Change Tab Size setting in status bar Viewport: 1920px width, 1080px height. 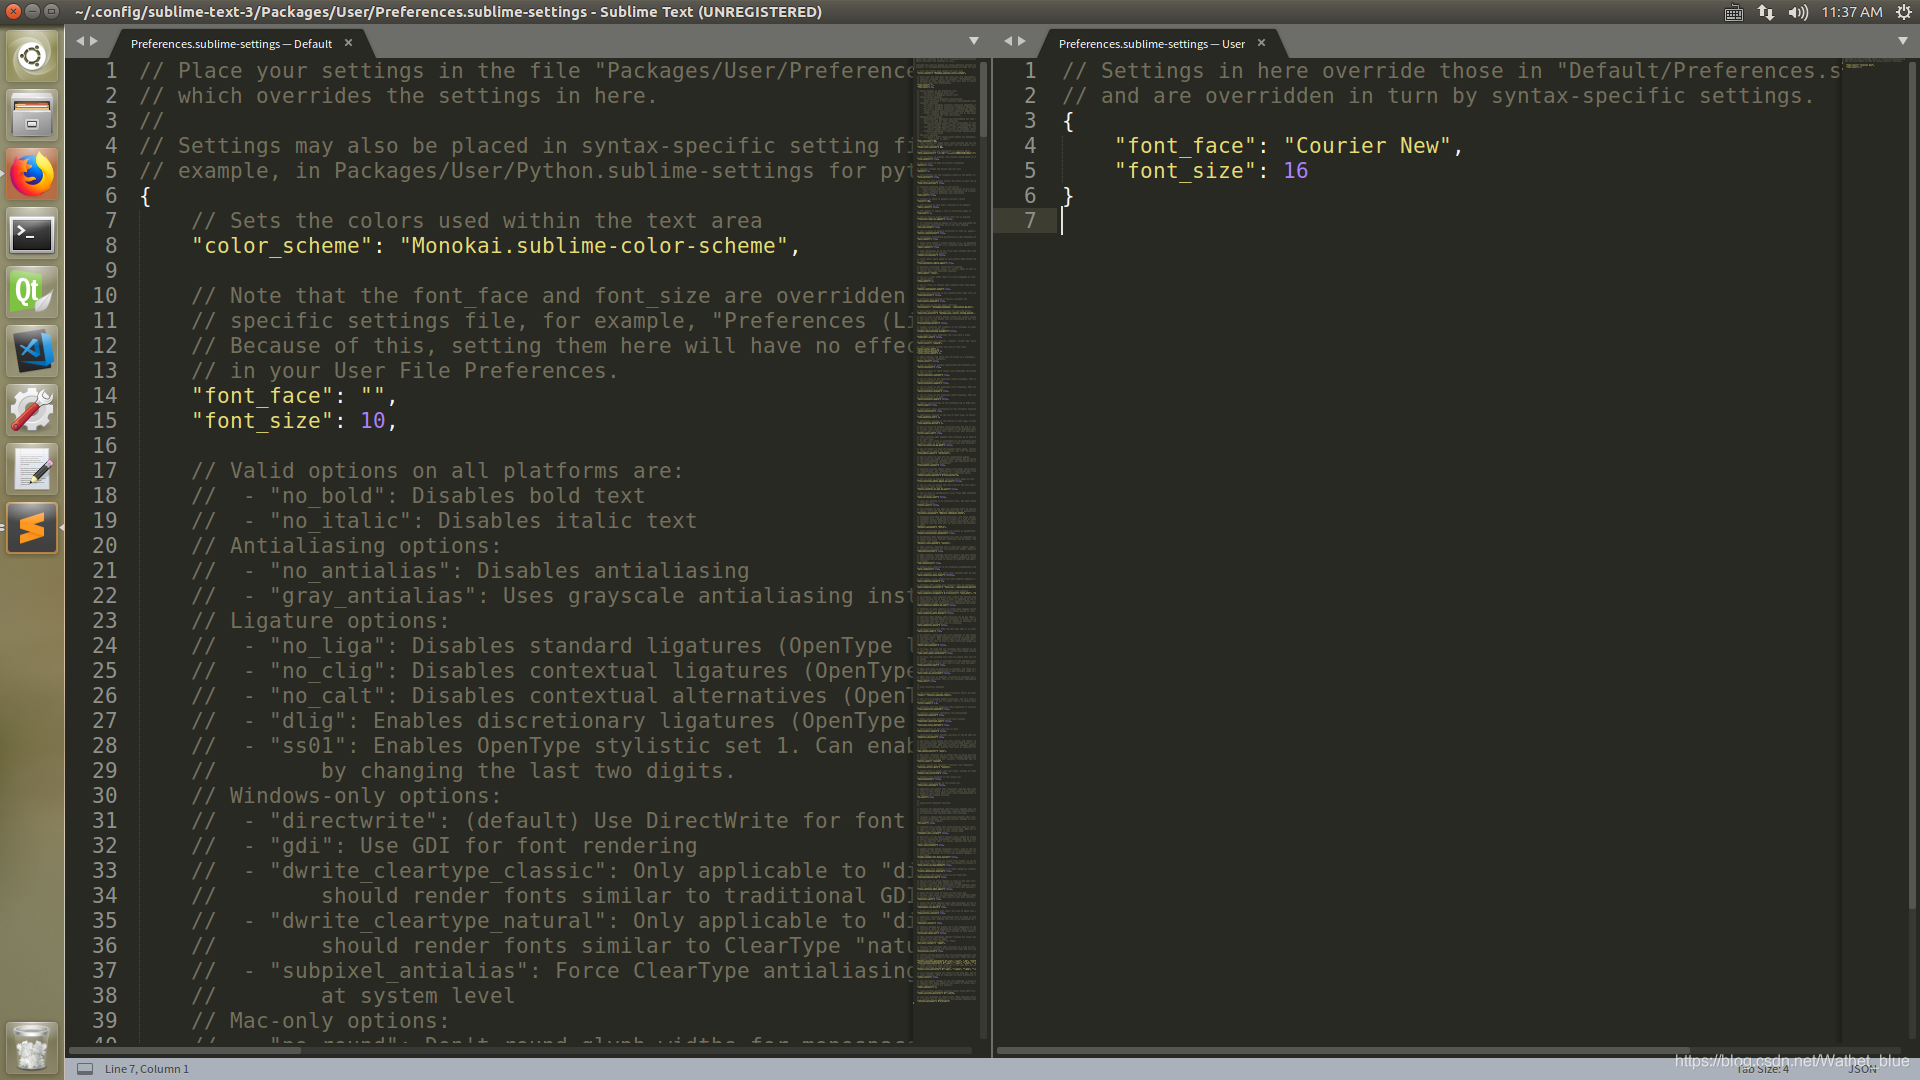[1763, 1069]
